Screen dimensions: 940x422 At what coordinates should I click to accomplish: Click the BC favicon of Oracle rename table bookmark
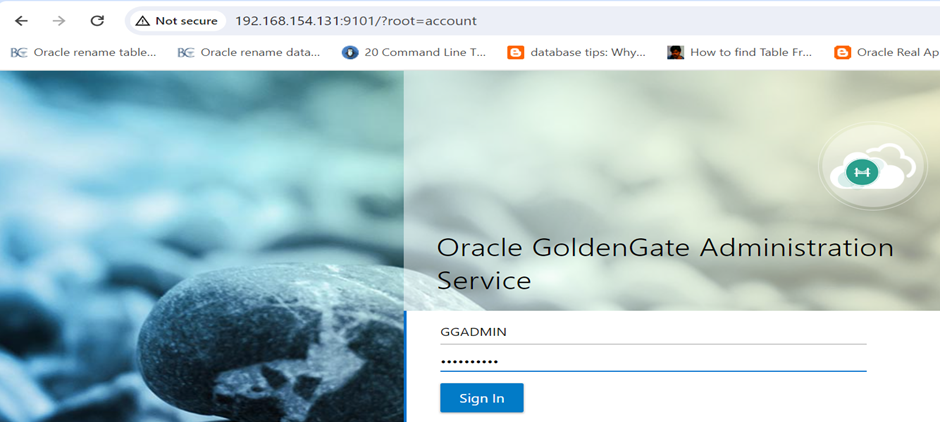click(19, 52)
